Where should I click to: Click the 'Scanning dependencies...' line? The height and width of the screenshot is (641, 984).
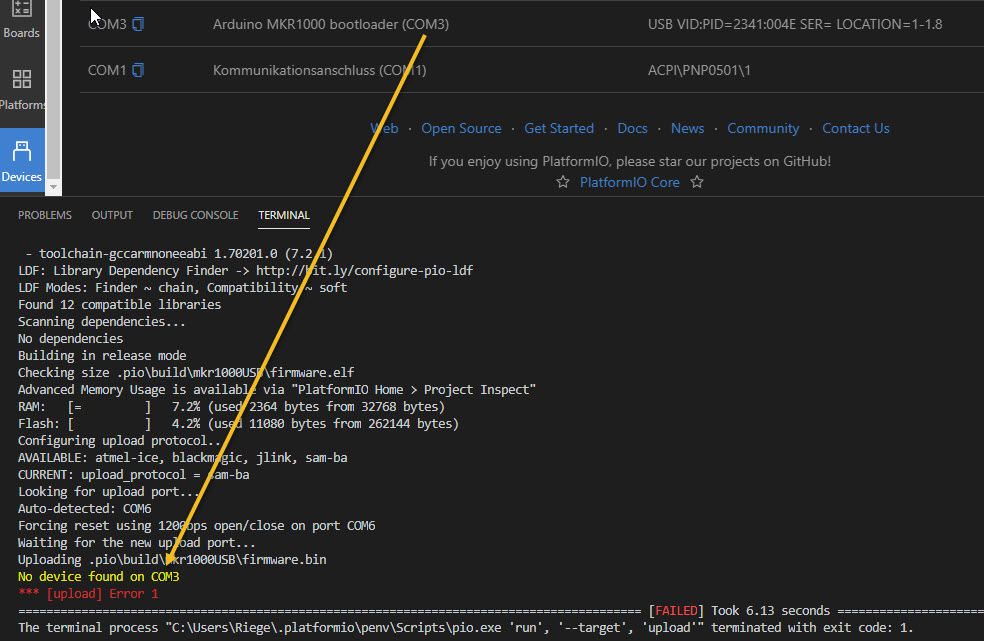coord(102,321)
